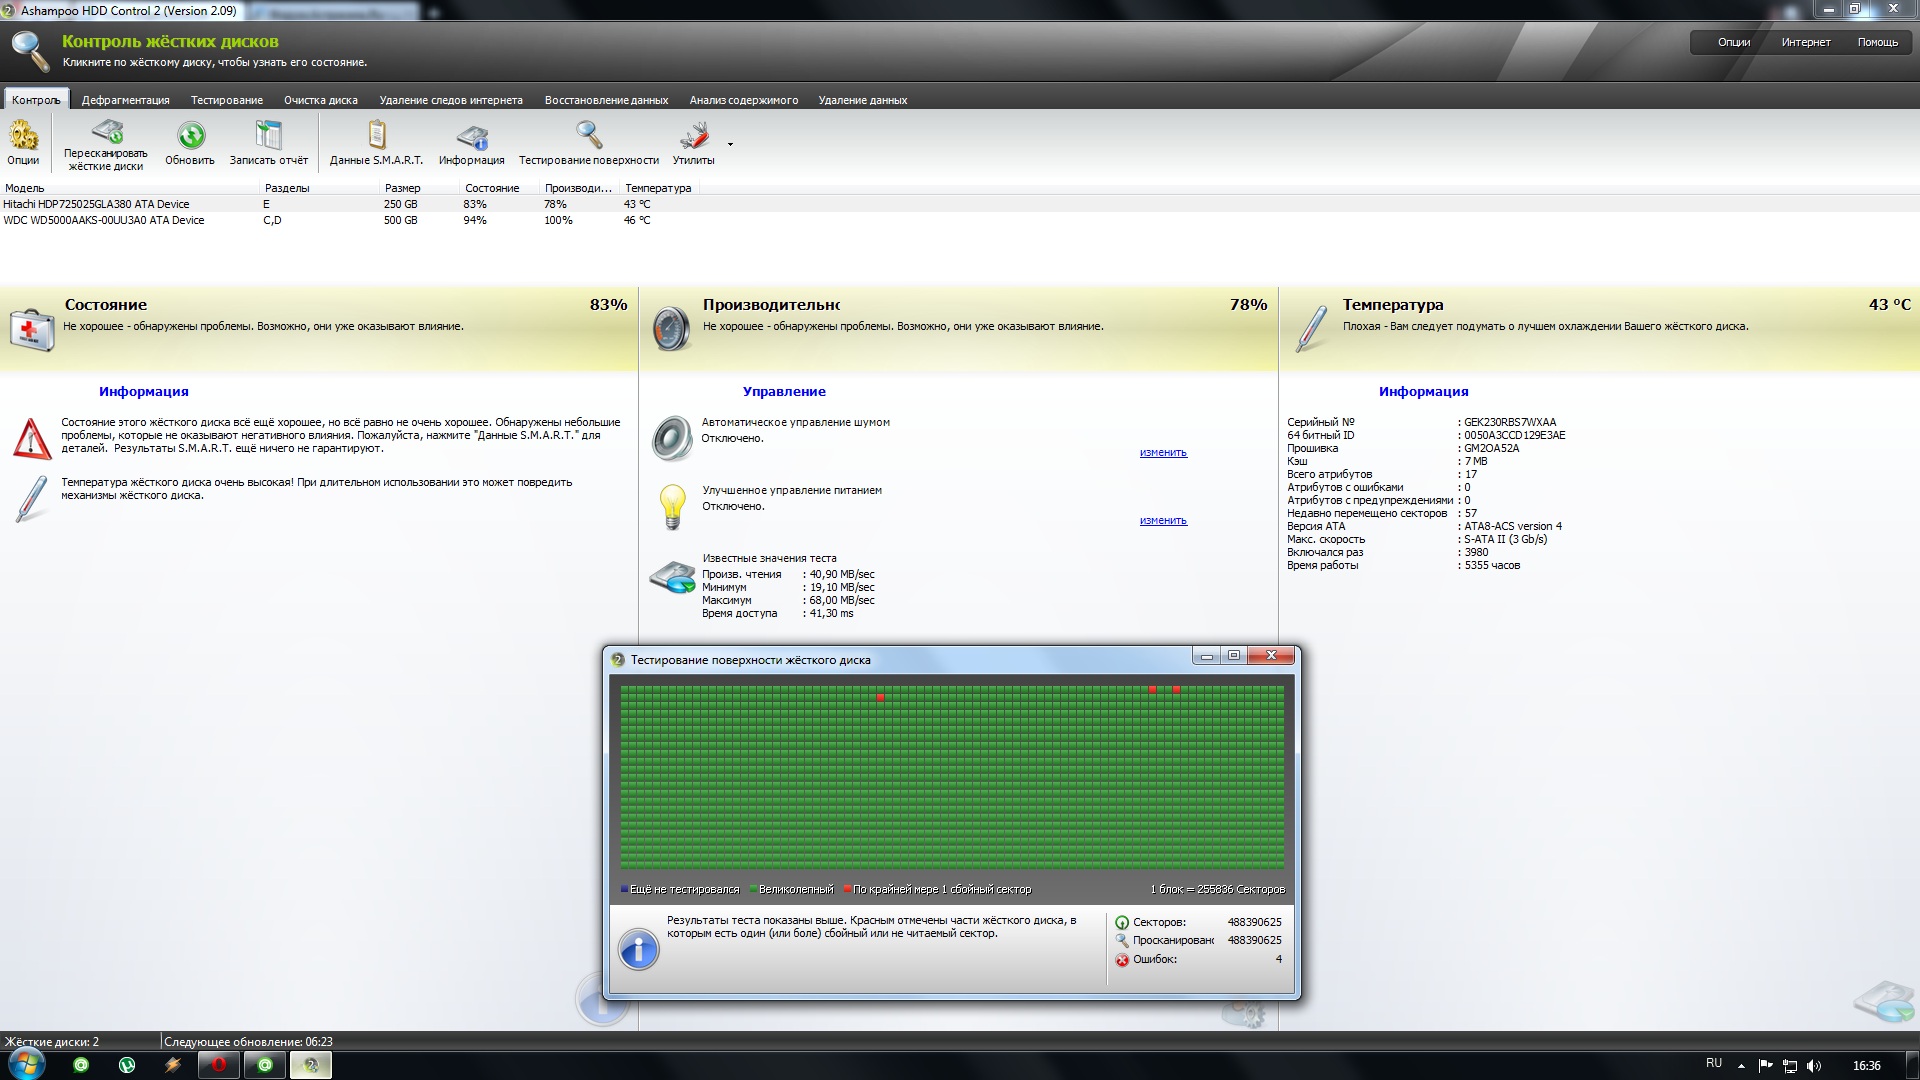Click Следующее обновление status entry
The height and width of the screenshot is (1080, 1920).
coord(248,1041)
